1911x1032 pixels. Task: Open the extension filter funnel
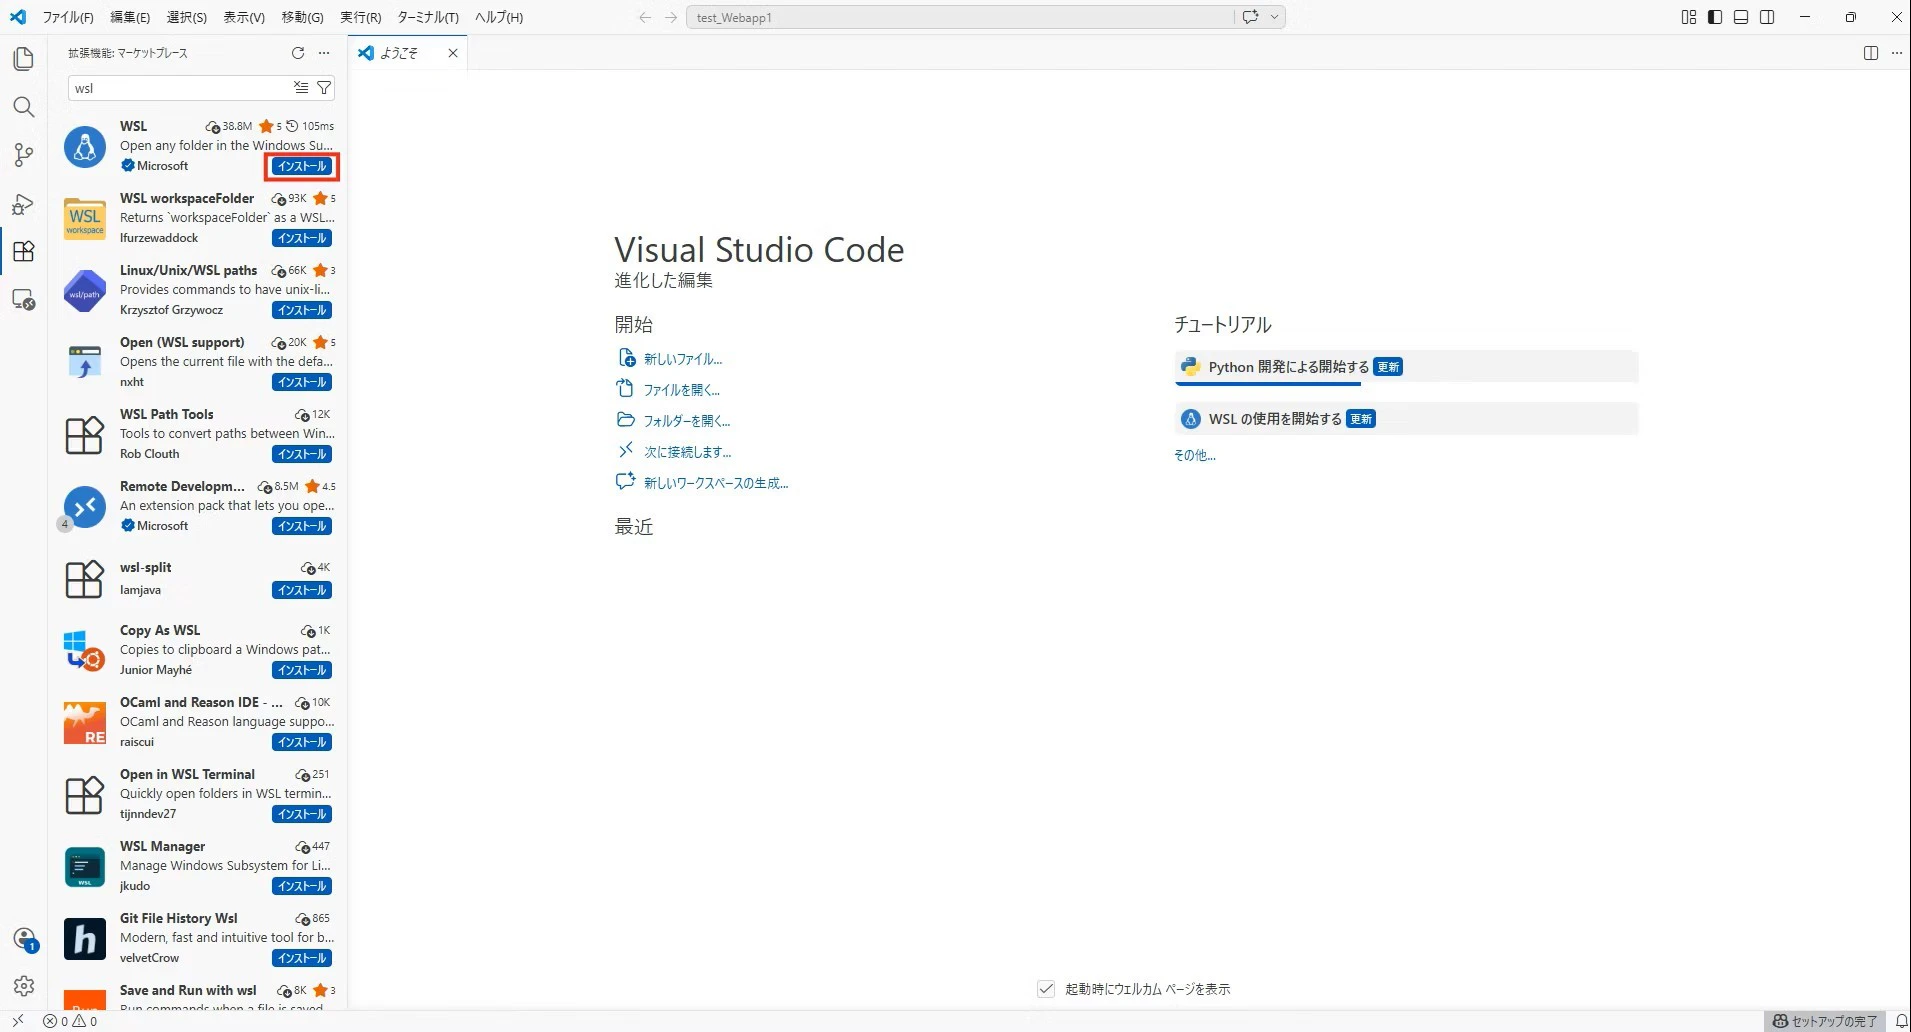point(324,88)
